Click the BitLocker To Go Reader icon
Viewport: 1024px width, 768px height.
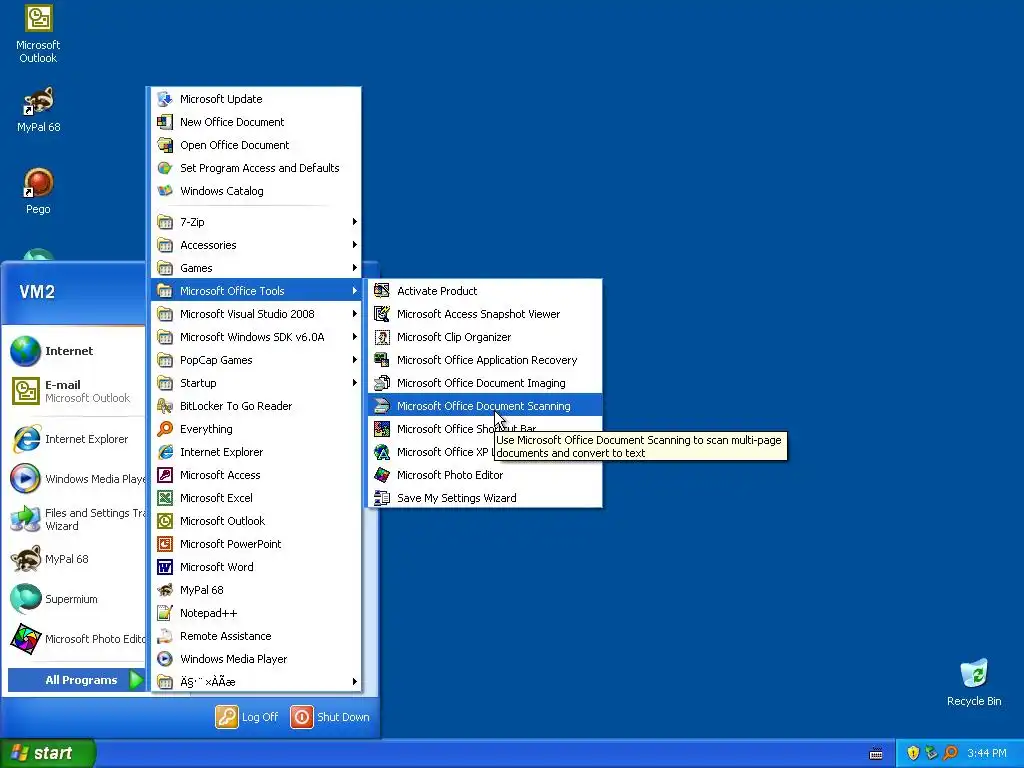tap(165, 406)
